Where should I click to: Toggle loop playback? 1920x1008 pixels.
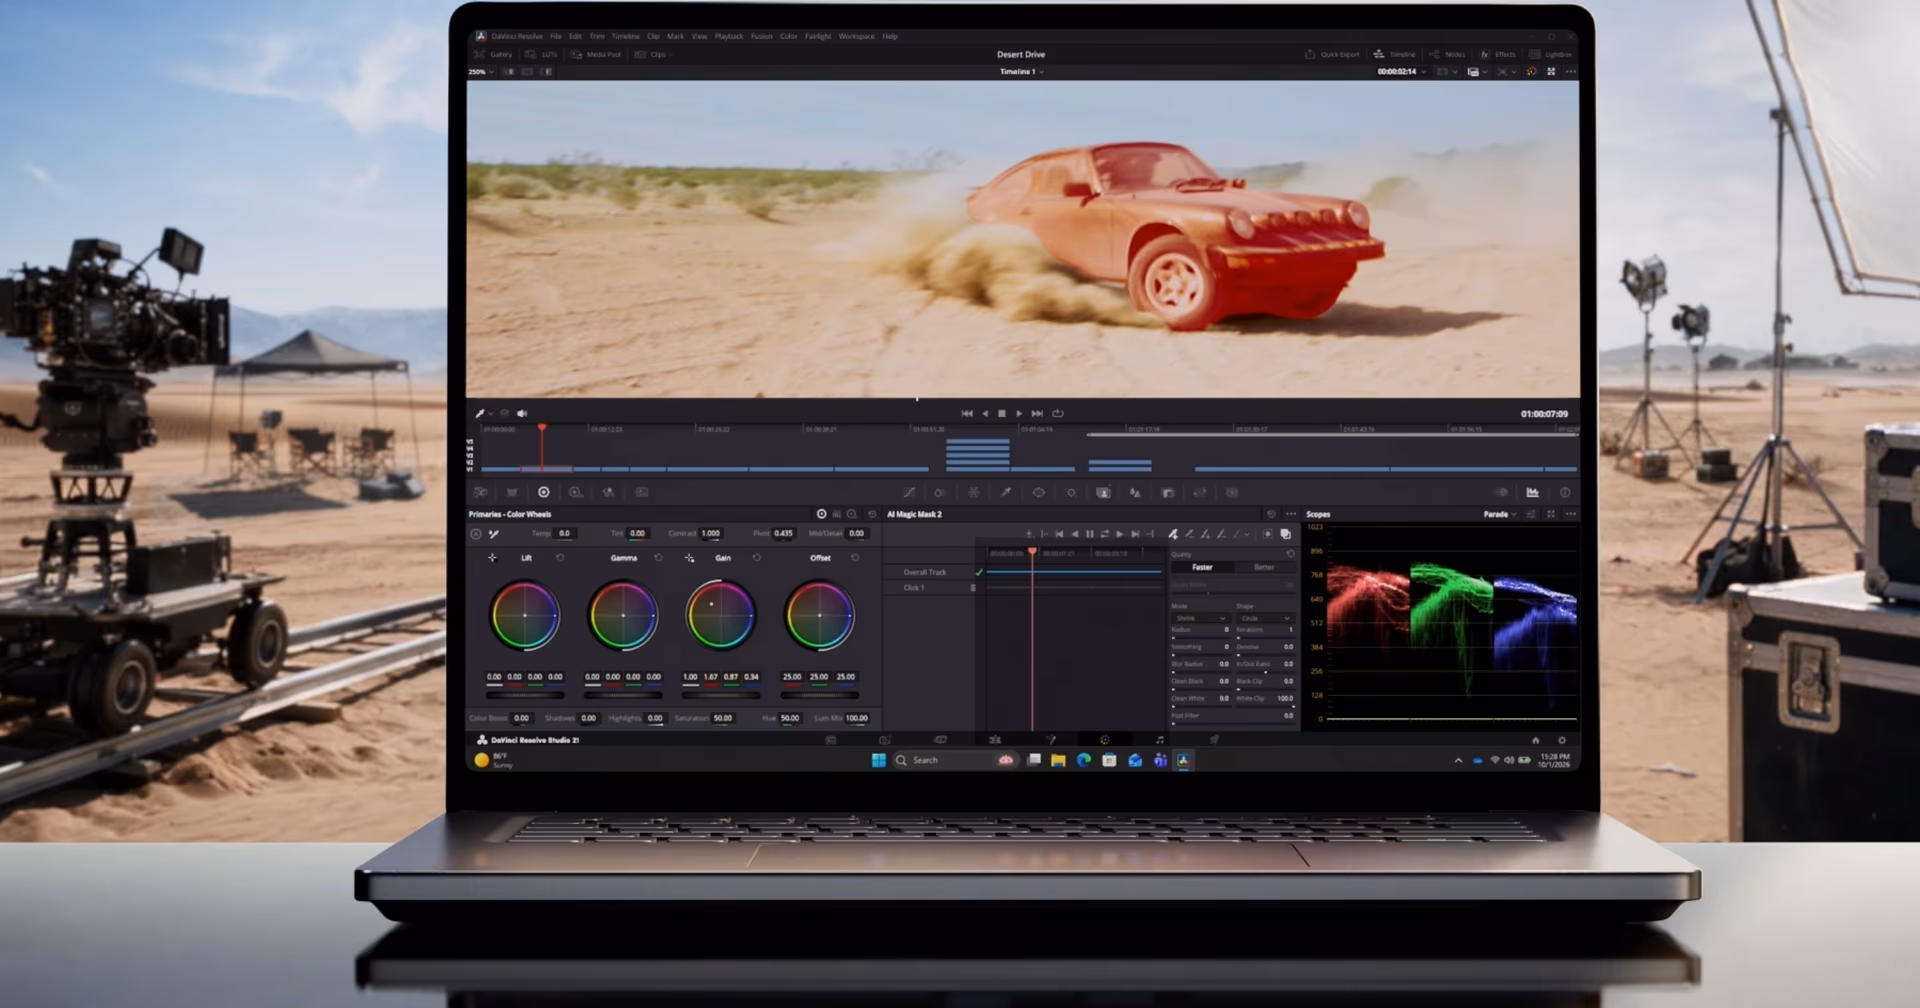point(1058,413)
